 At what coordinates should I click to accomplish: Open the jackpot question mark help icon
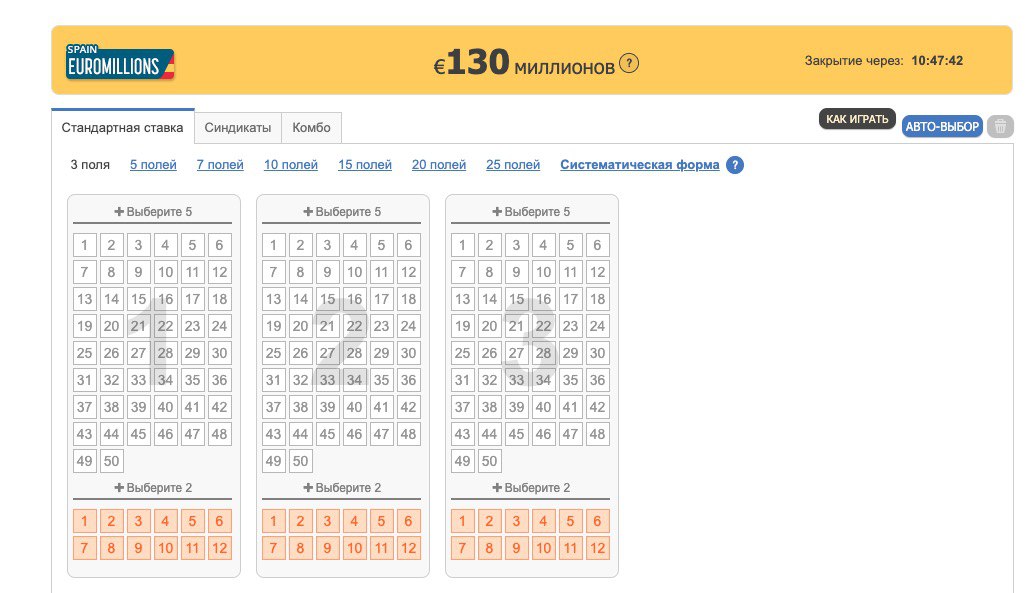(x=629, y=64)
